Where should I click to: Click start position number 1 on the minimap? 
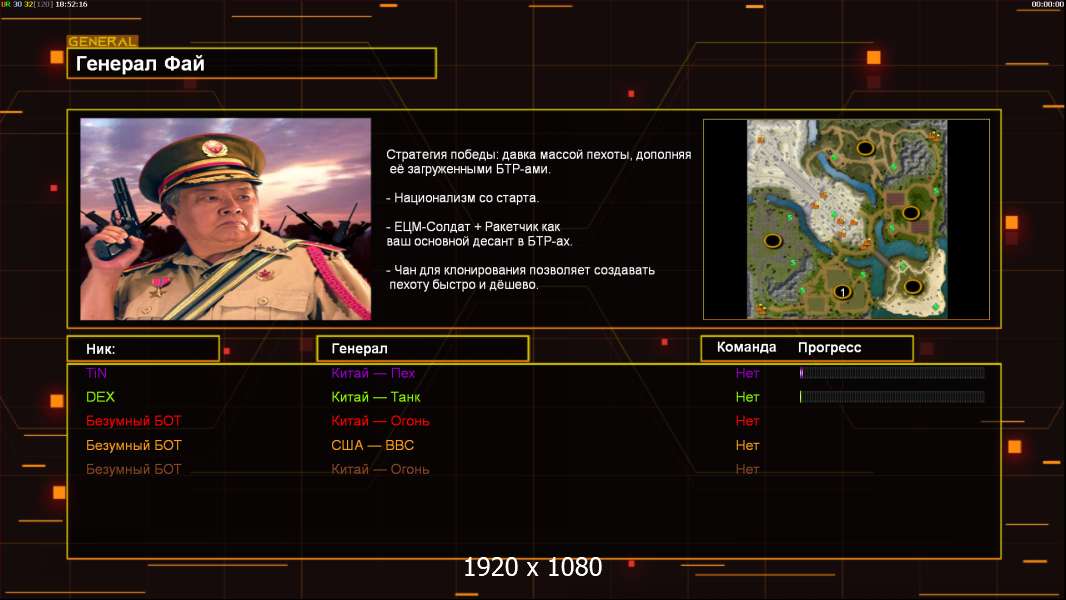click(x=842, y=292)
